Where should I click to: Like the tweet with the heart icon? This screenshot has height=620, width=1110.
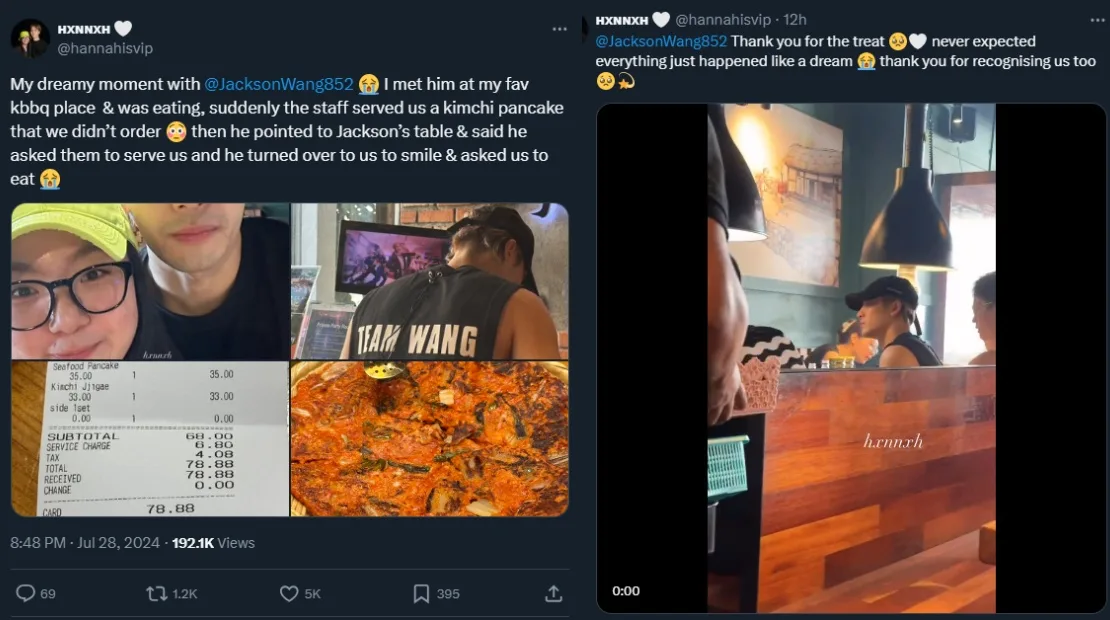pos(289,593)
